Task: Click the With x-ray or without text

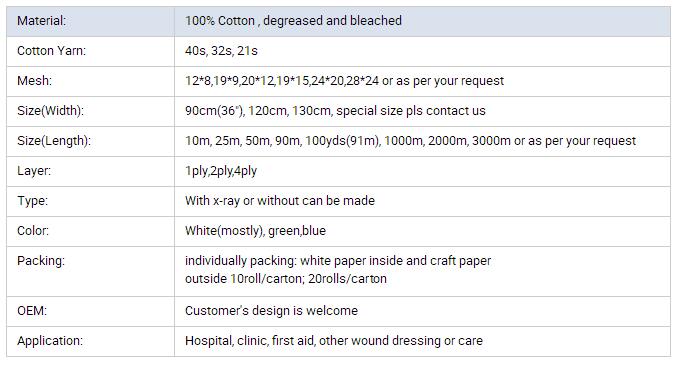Action: 280,201
